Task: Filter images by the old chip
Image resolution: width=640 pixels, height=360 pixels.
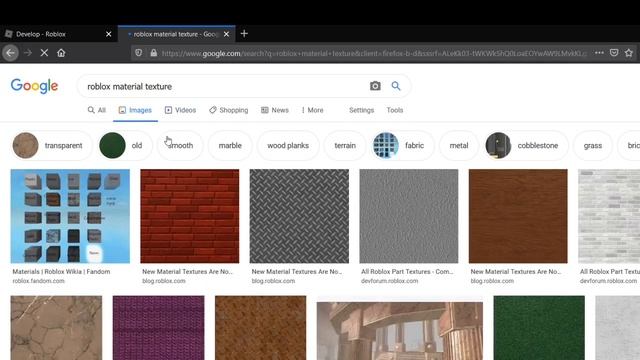Action: (125, 145)
